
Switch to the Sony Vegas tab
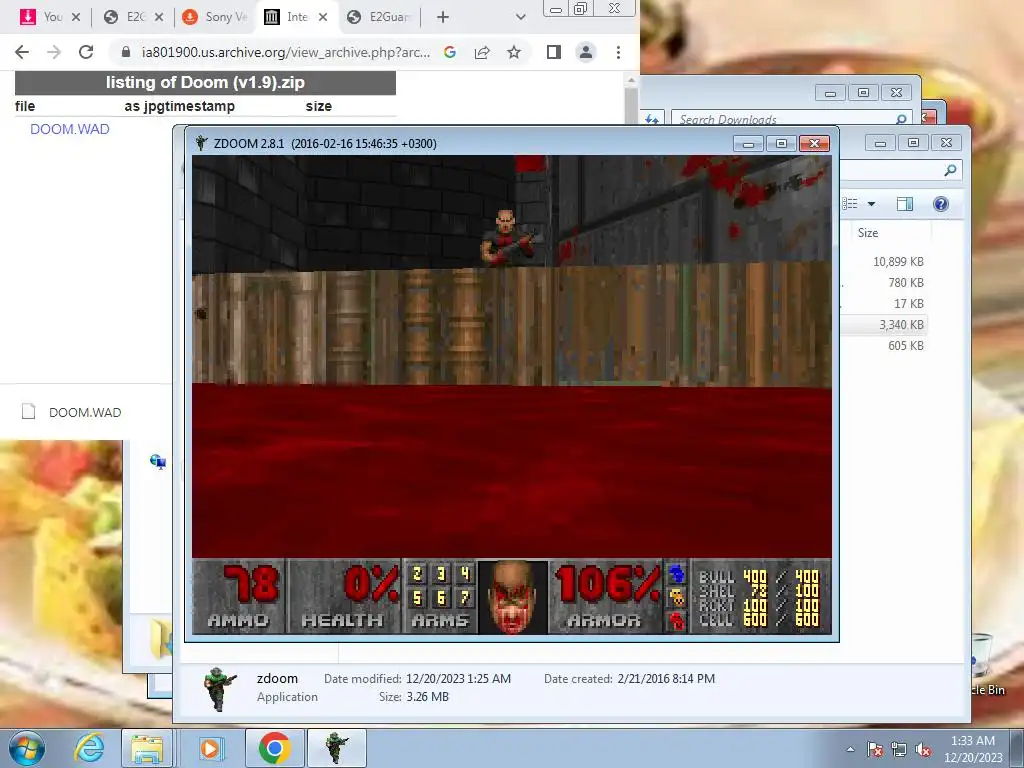point(216,17)
